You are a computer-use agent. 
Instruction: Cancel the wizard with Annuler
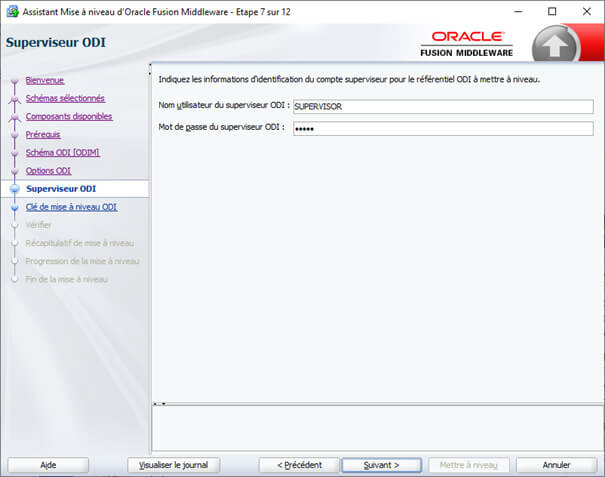pos(556,465)
